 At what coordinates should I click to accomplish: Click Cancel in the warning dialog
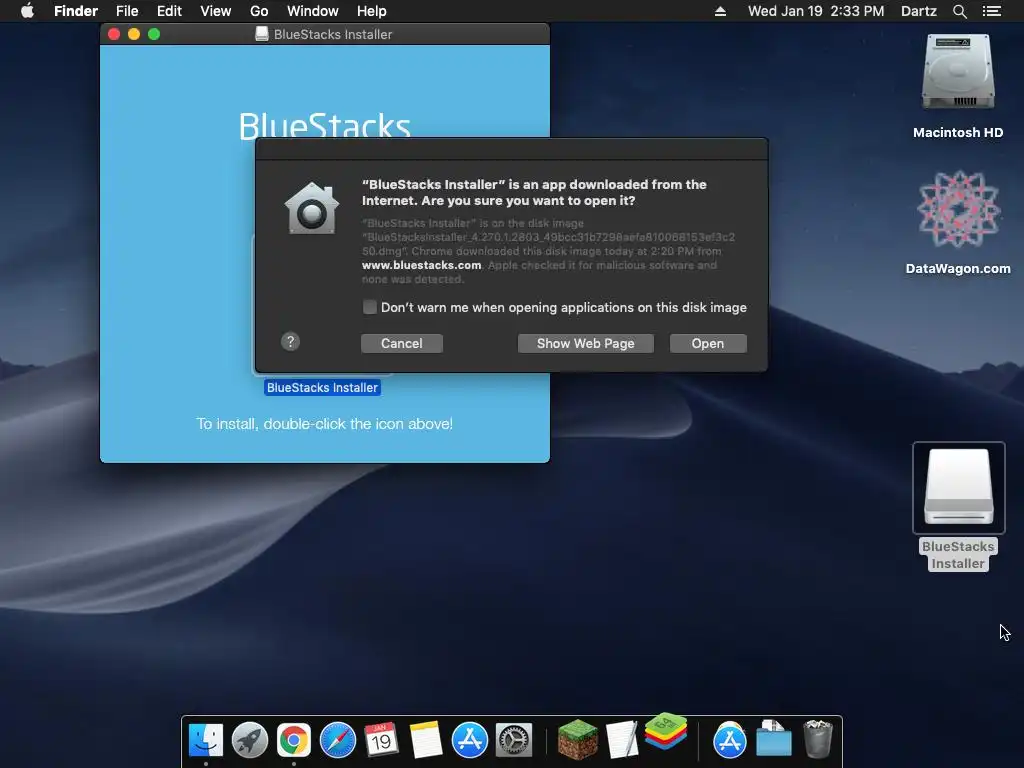tap(402, 344)
